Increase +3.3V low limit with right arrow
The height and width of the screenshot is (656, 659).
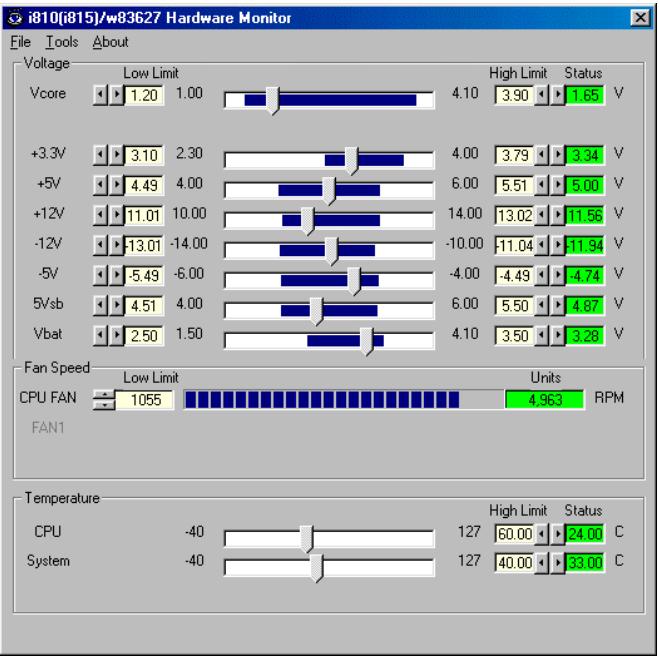click(x=116, y=155)
